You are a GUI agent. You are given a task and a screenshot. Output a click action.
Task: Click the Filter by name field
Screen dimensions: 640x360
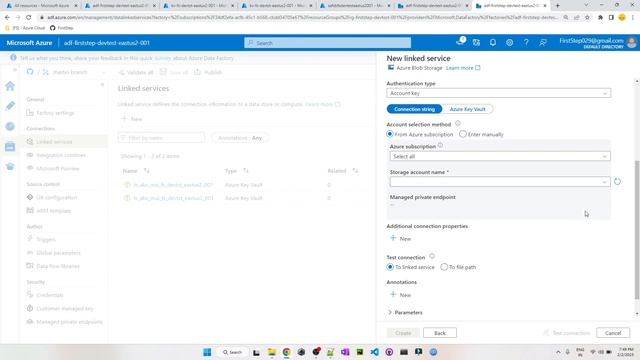[161, 138]
